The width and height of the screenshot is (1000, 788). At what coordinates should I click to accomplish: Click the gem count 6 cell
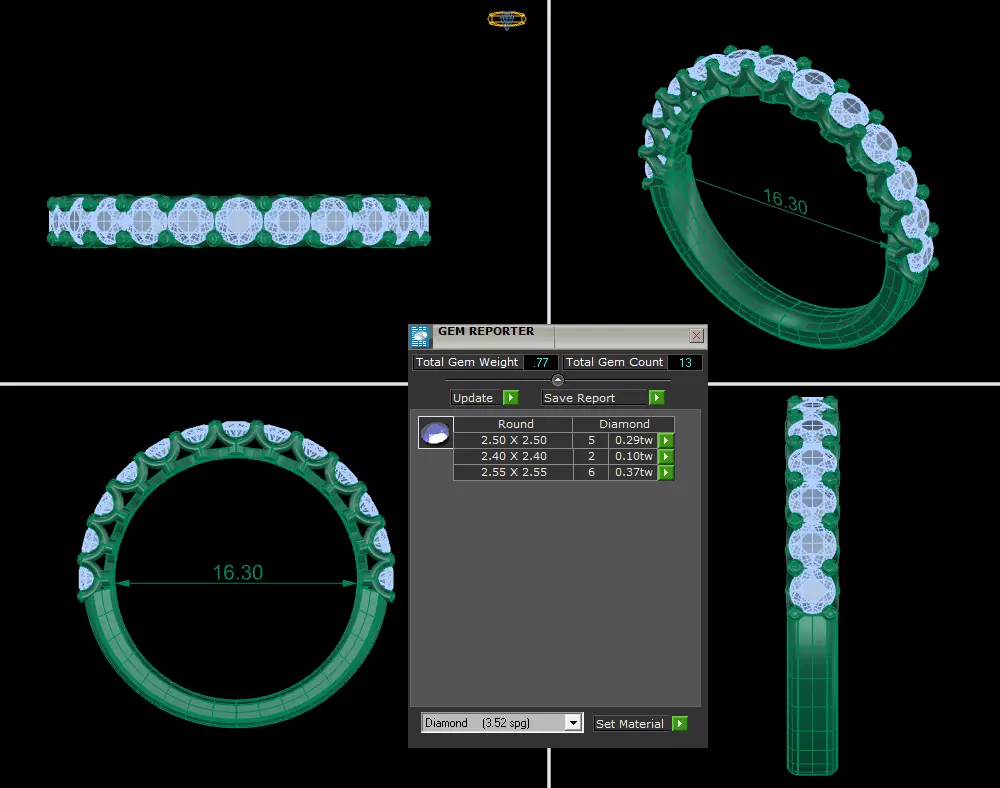[x=591, y=472]
